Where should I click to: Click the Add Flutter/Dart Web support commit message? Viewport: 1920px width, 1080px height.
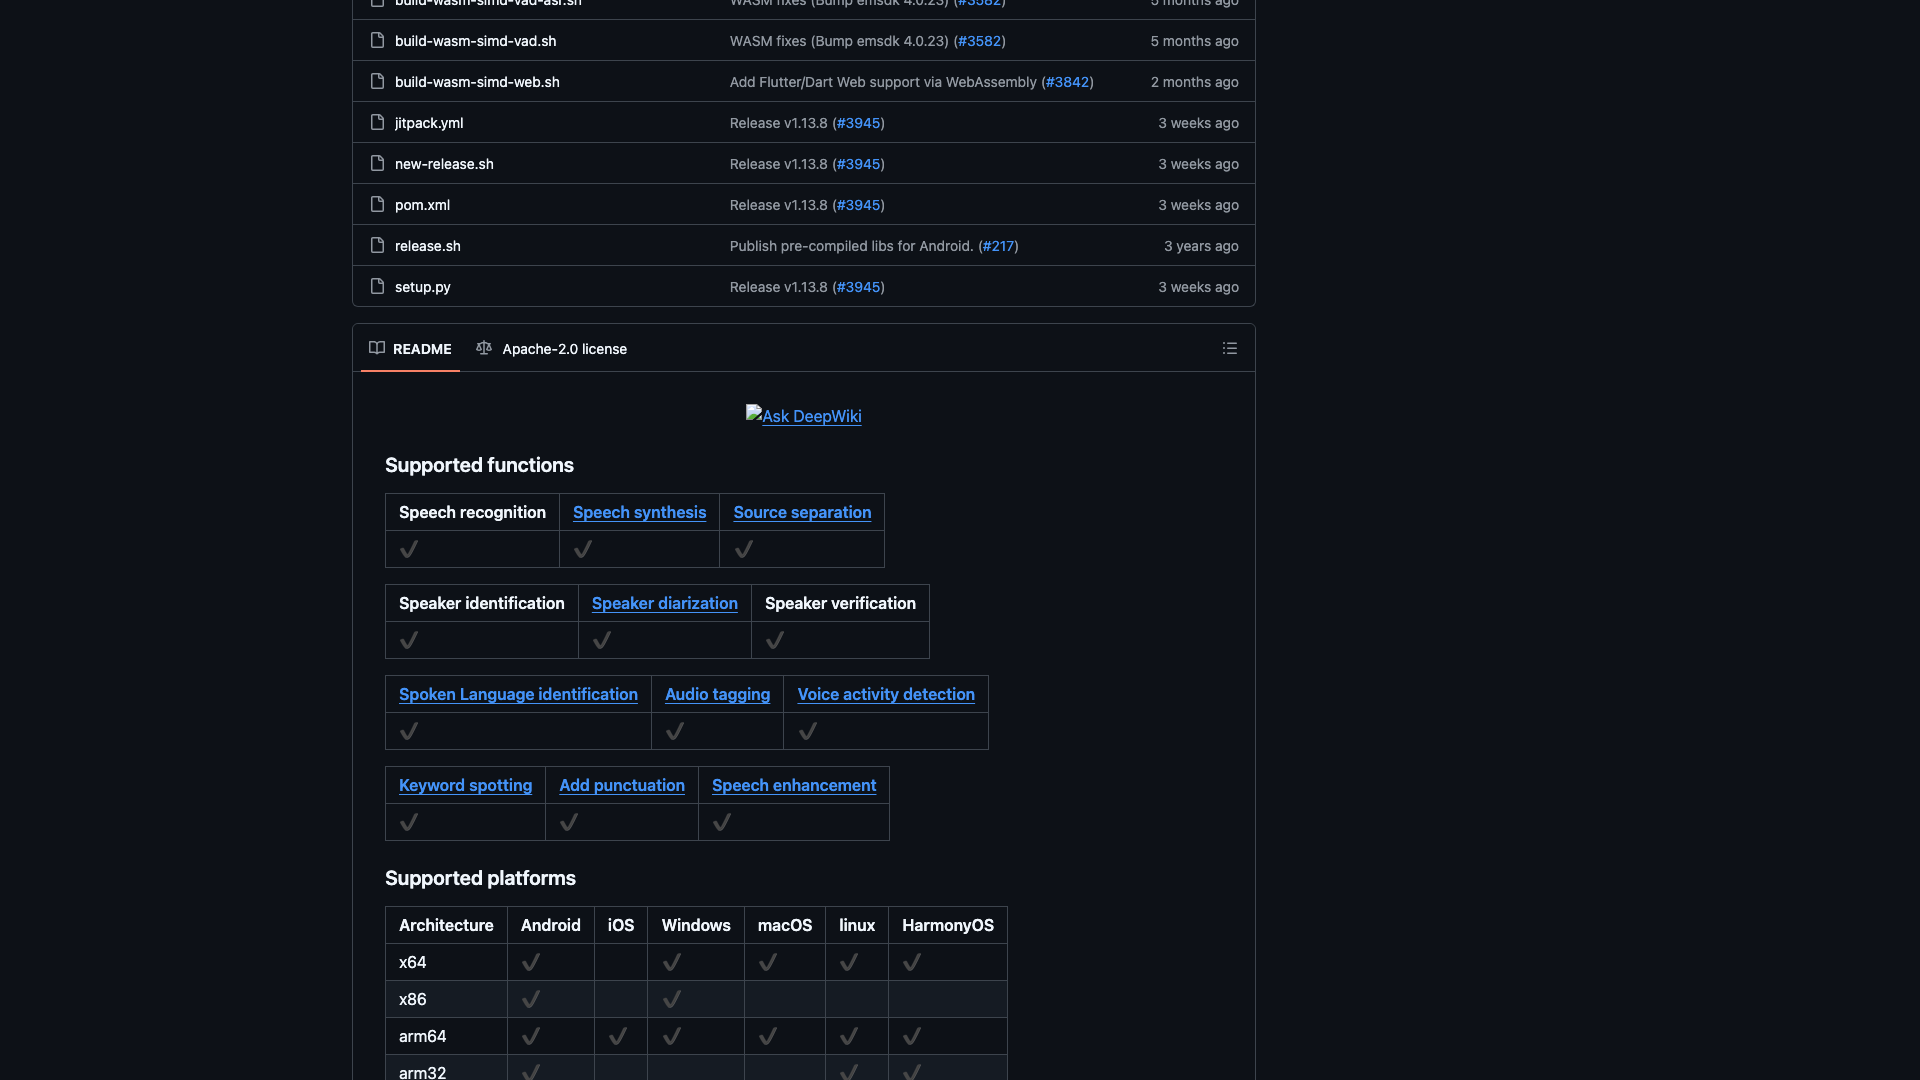point(883,82)
